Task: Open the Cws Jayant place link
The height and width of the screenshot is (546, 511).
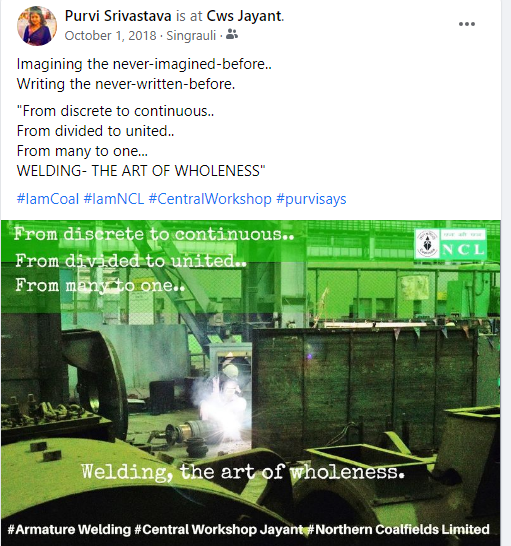Action: tap(244, 16)
